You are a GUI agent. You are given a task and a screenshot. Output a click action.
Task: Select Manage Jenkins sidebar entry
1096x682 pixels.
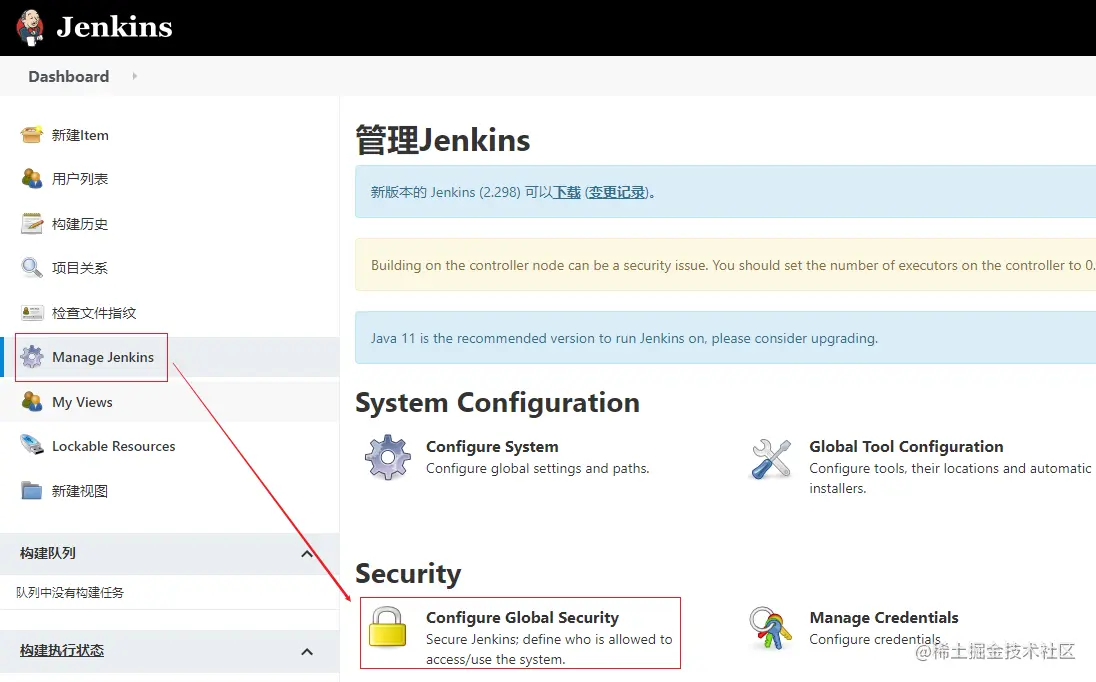[103, 357]
